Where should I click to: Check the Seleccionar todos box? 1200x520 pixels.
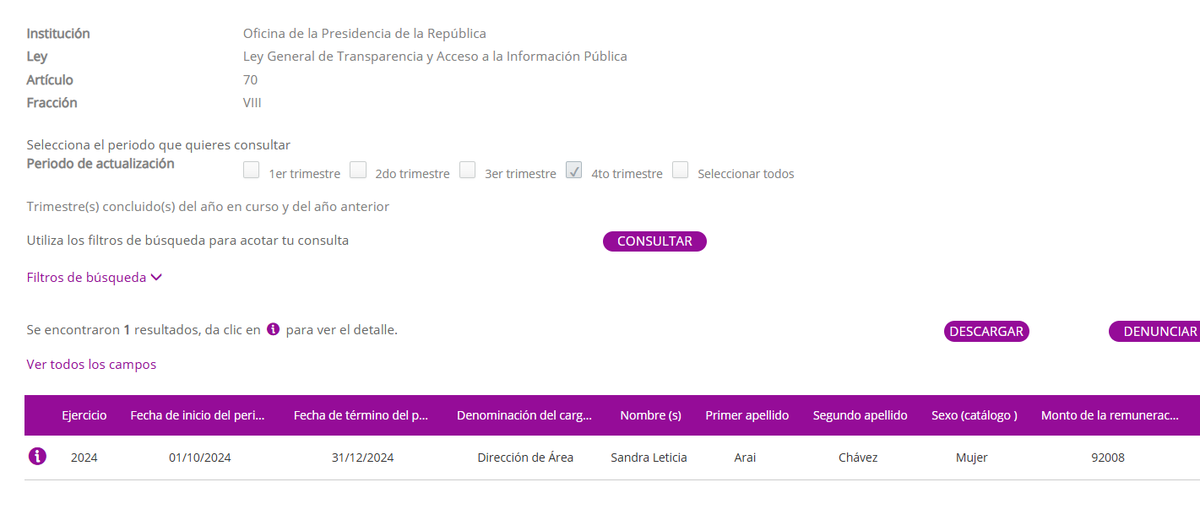[x=680, y=170]
